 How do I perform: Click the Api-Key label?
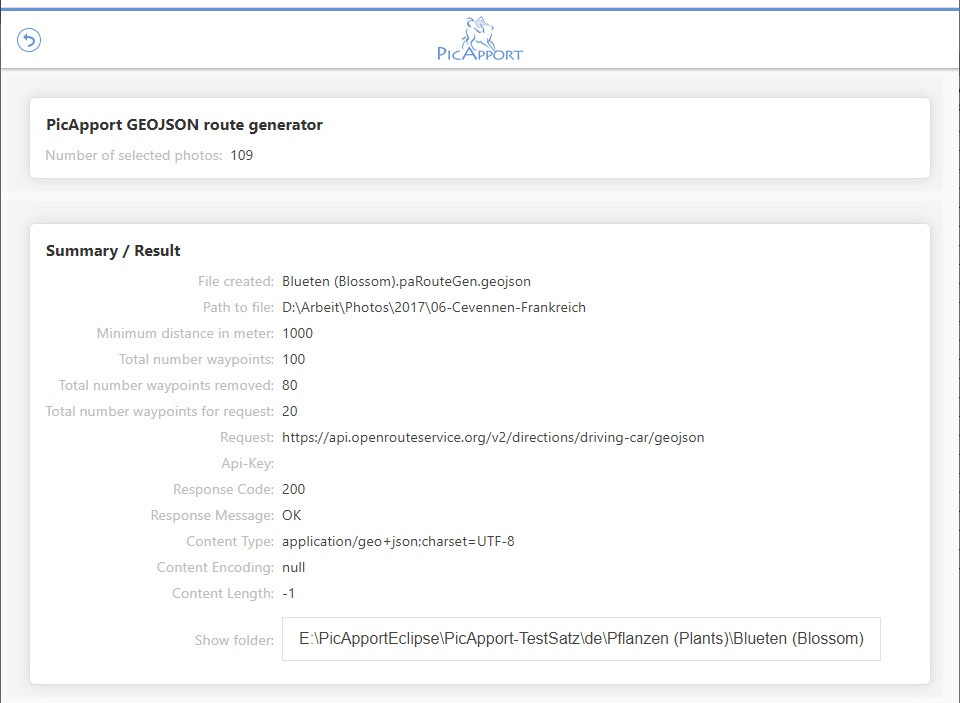247,463
